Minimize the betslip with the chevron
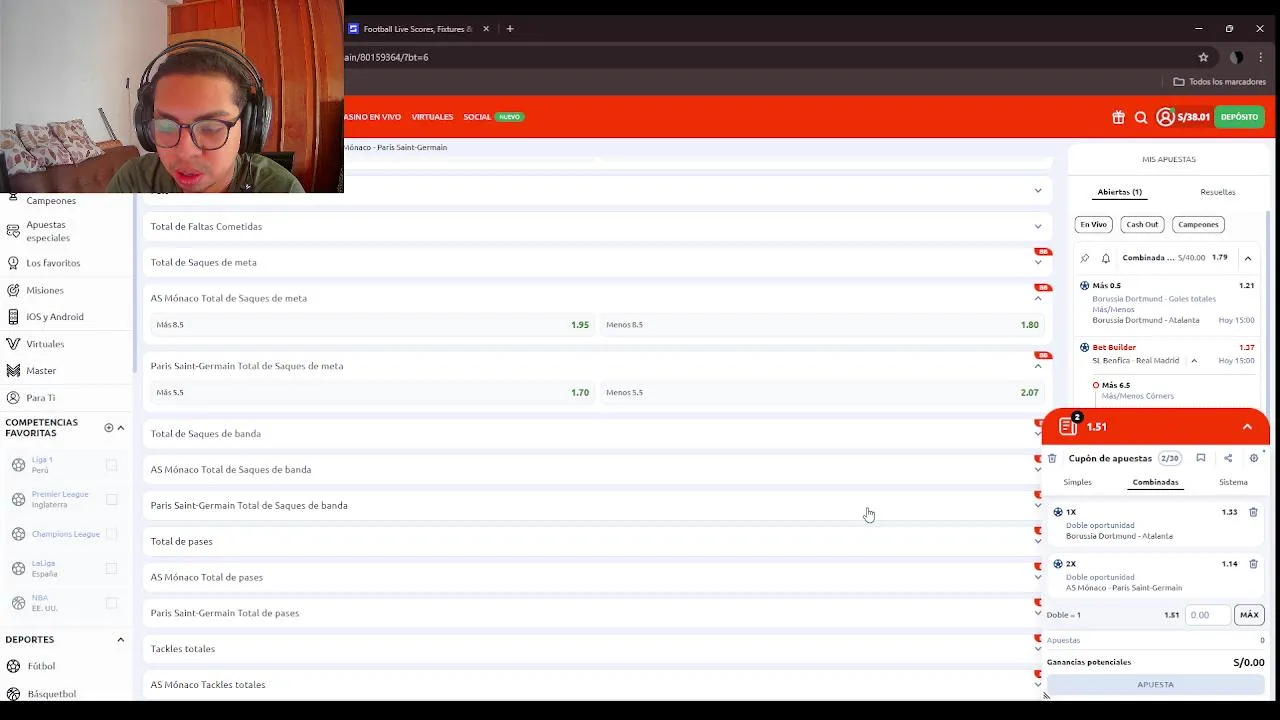This screenshot has height=720, width=1280. pos(1247,427)
